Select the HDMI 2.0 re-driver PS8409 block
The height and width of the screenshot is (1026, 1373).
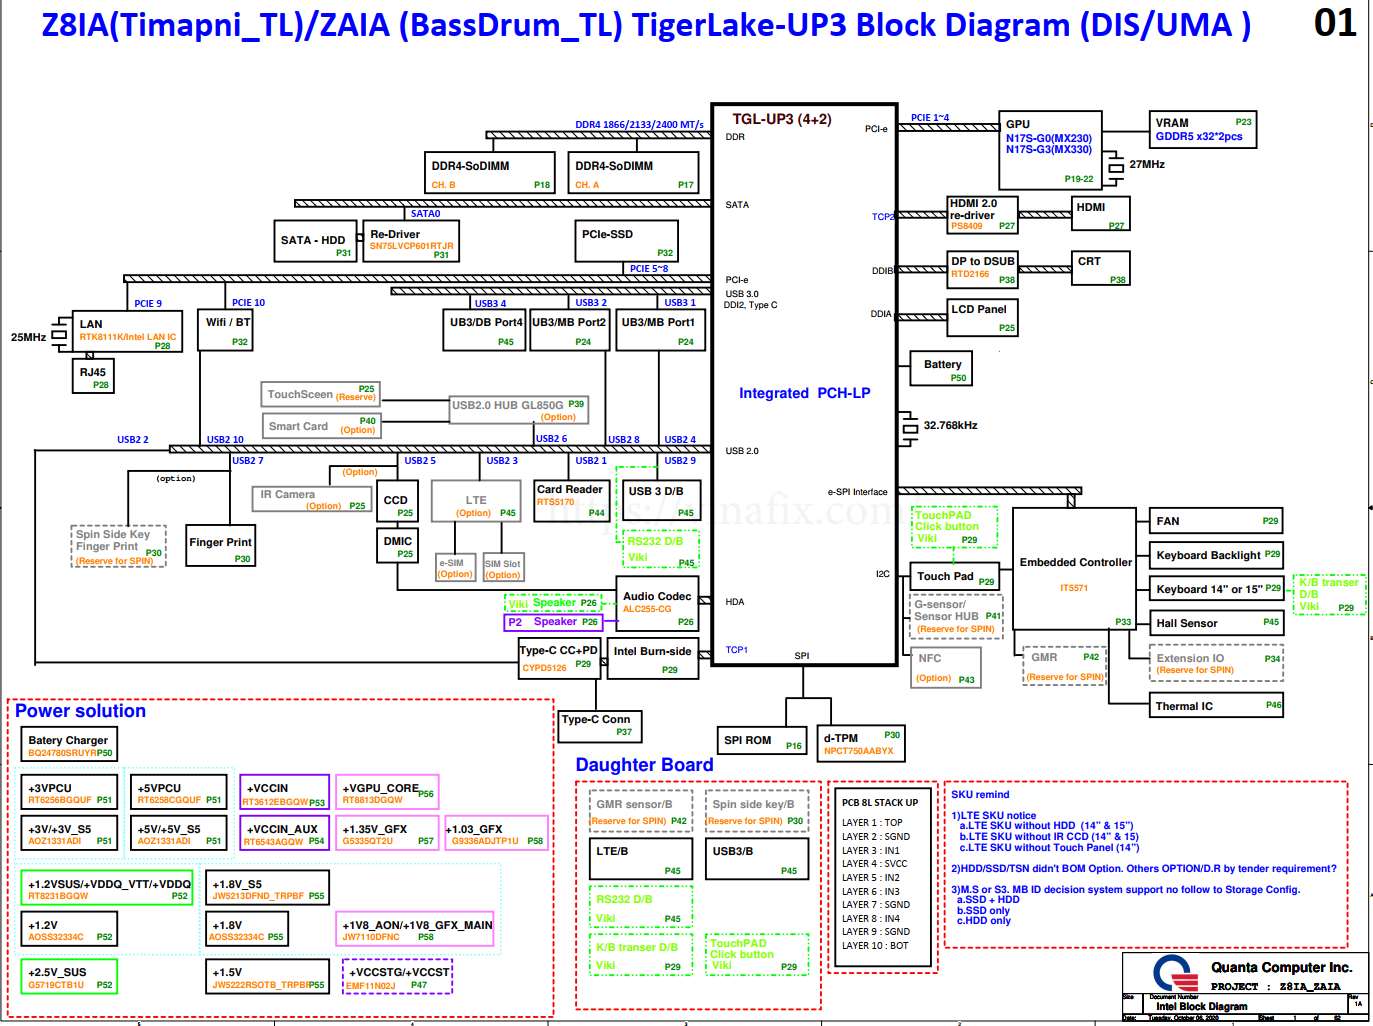982,215
